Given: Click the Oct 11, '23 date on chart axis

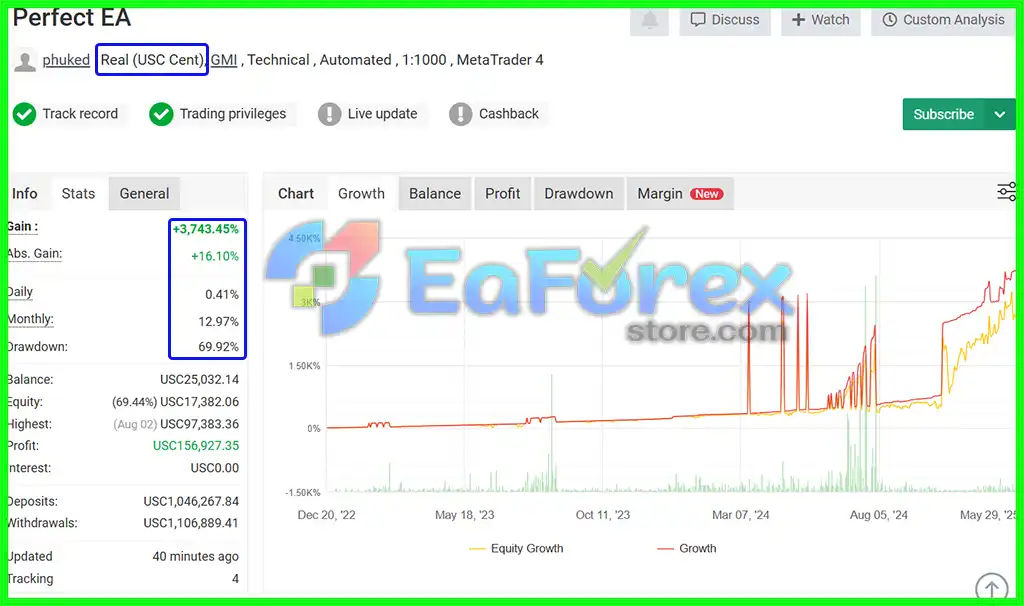Looking at the screenshot, I should click(x=603, y=515).
